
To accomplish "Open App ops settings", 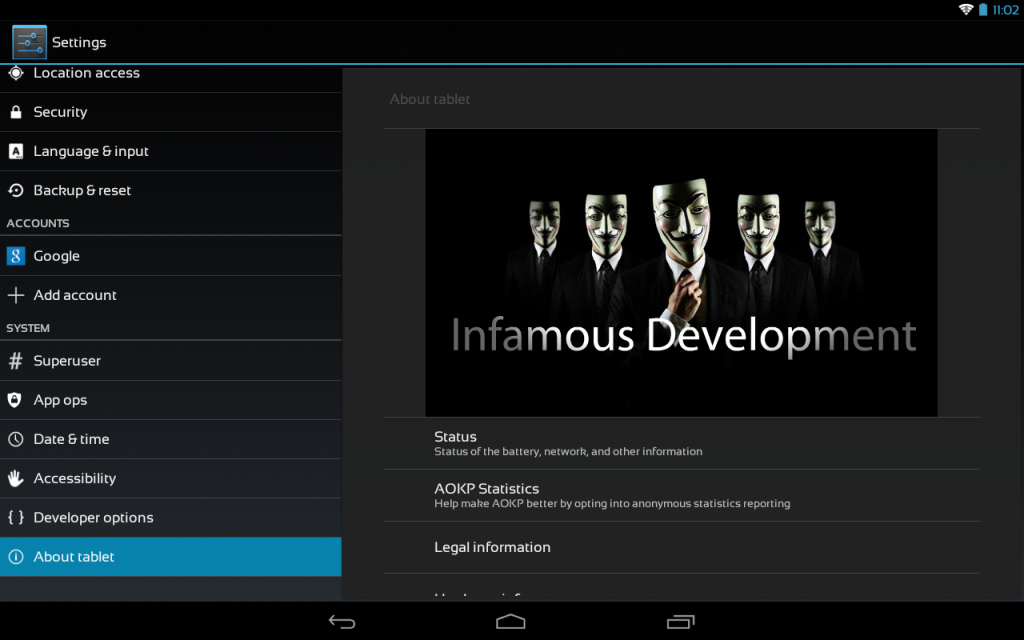I will pos(170,400).
